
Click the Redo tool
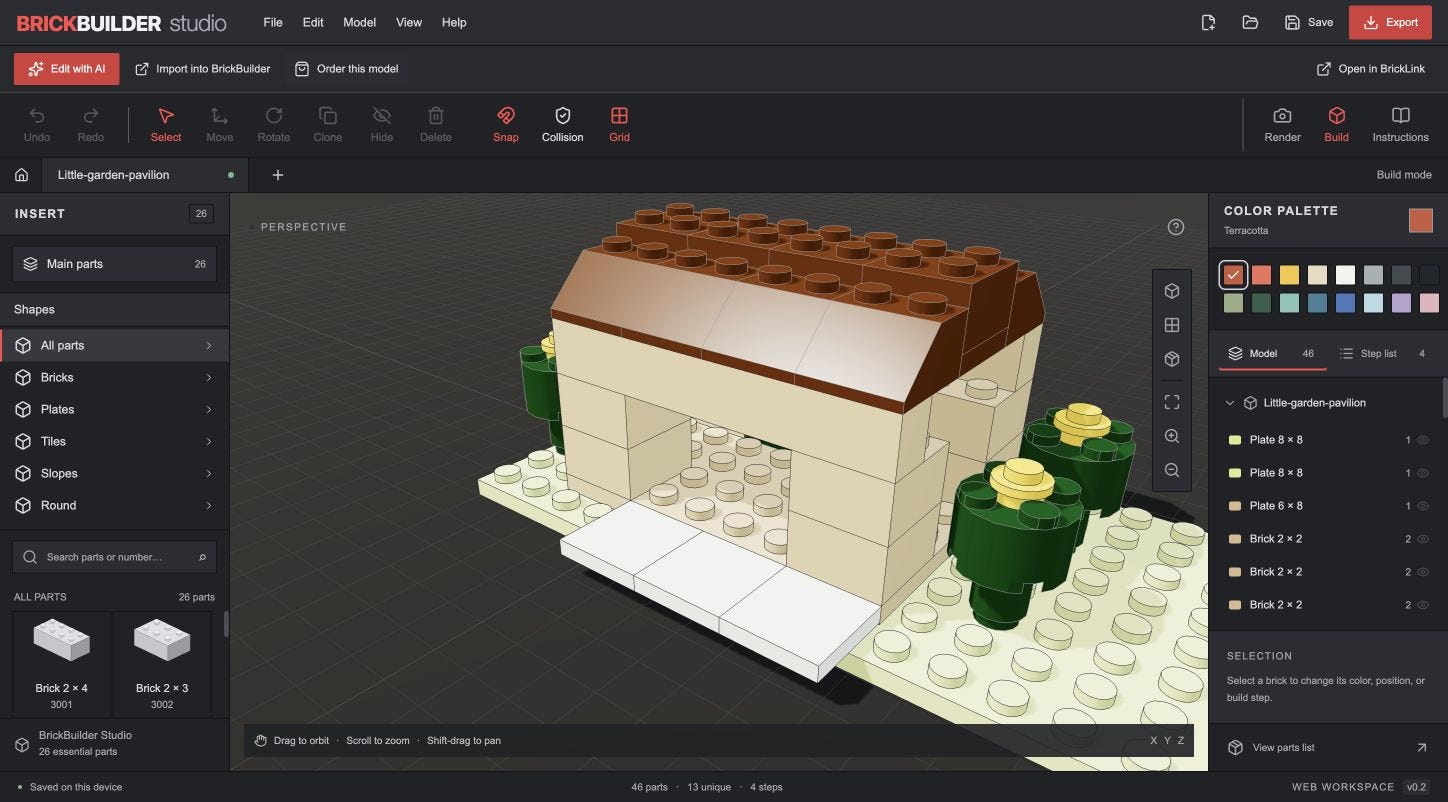pyautogui.click(x=91, y=125)
